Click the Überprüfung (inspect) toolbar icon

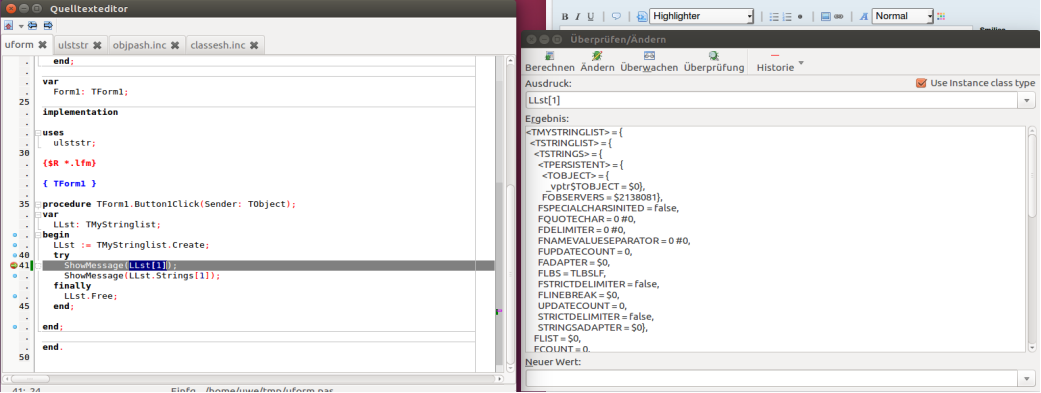point(713,57)
